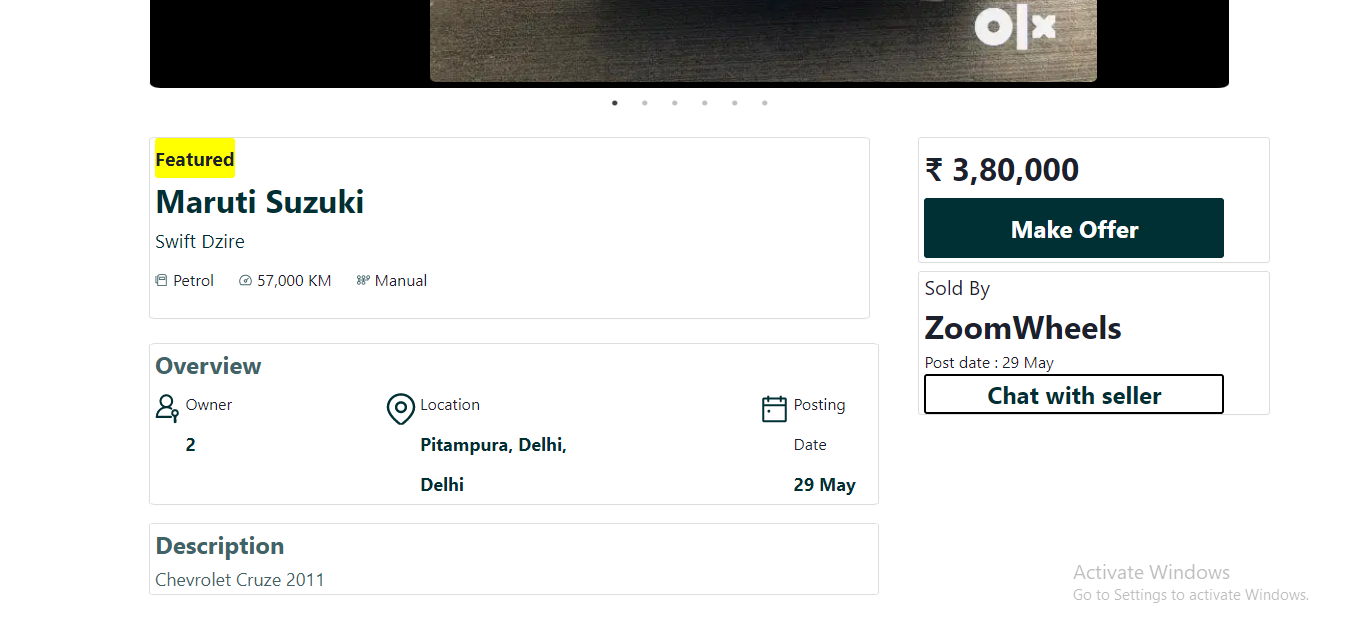Open Chat with seller
1345x631 pixels.
pos(1073,394)
